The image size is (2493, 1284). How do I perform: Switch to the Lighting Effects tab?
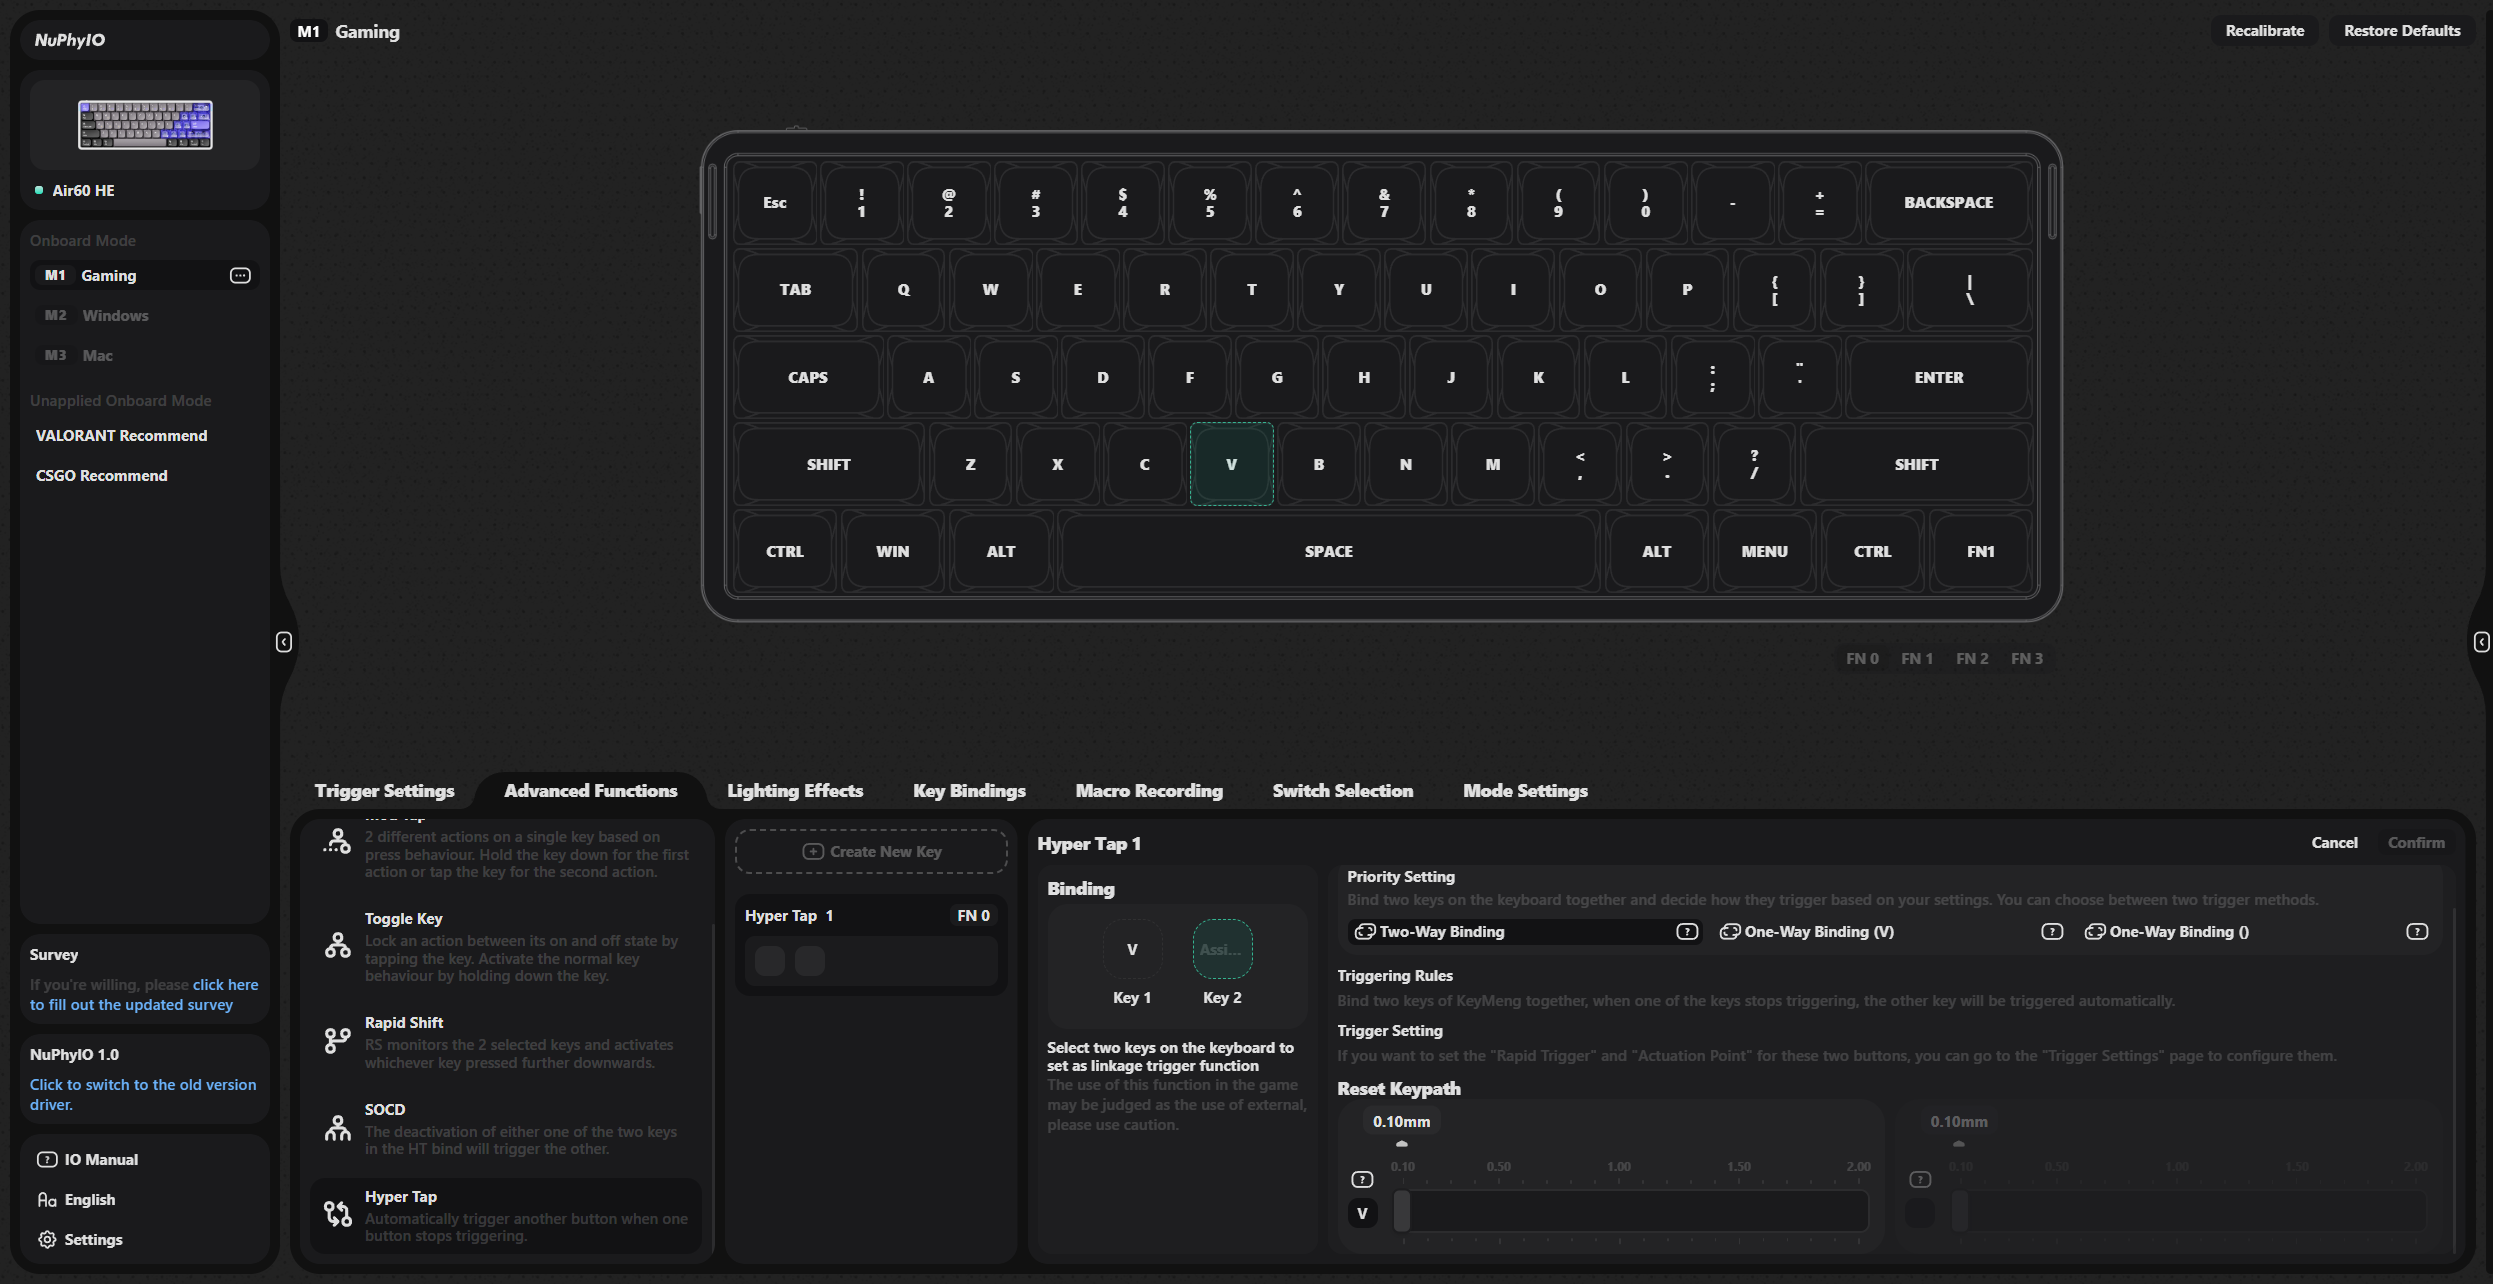pos(795,790)
